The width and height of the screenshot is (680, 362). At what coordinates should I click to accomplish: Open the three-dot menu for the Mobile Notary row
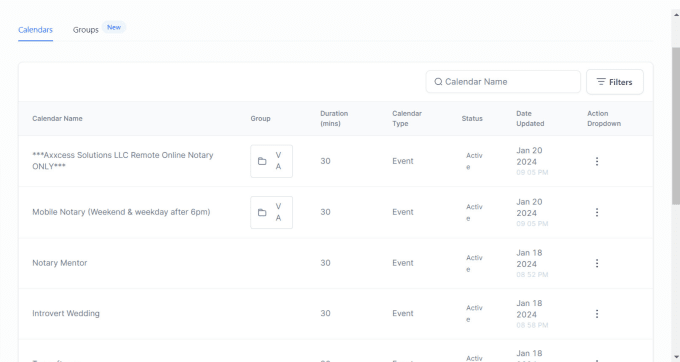click(597, 212)
